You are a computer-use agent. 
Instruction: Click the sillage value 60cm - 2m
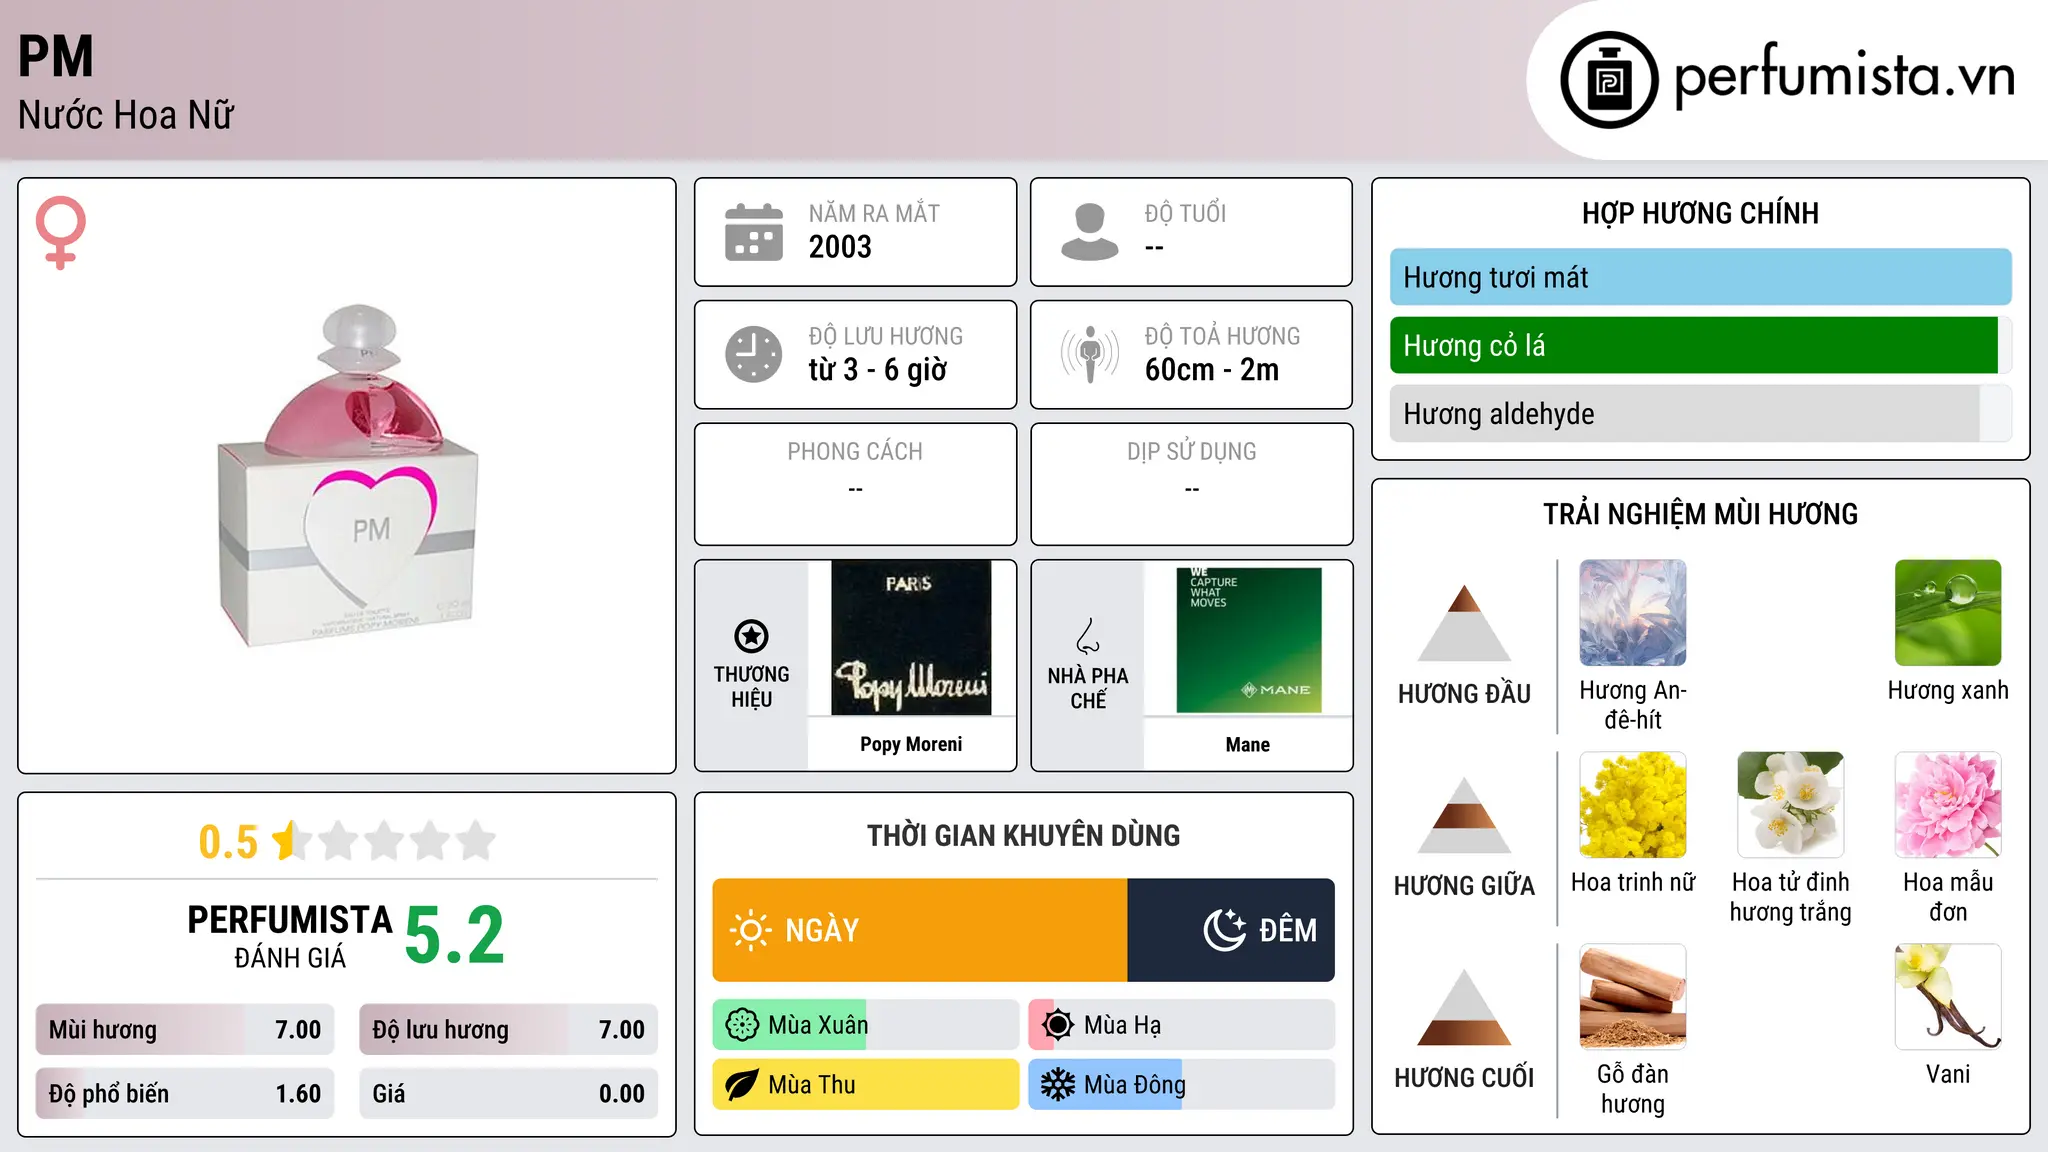click(1212, 370)
